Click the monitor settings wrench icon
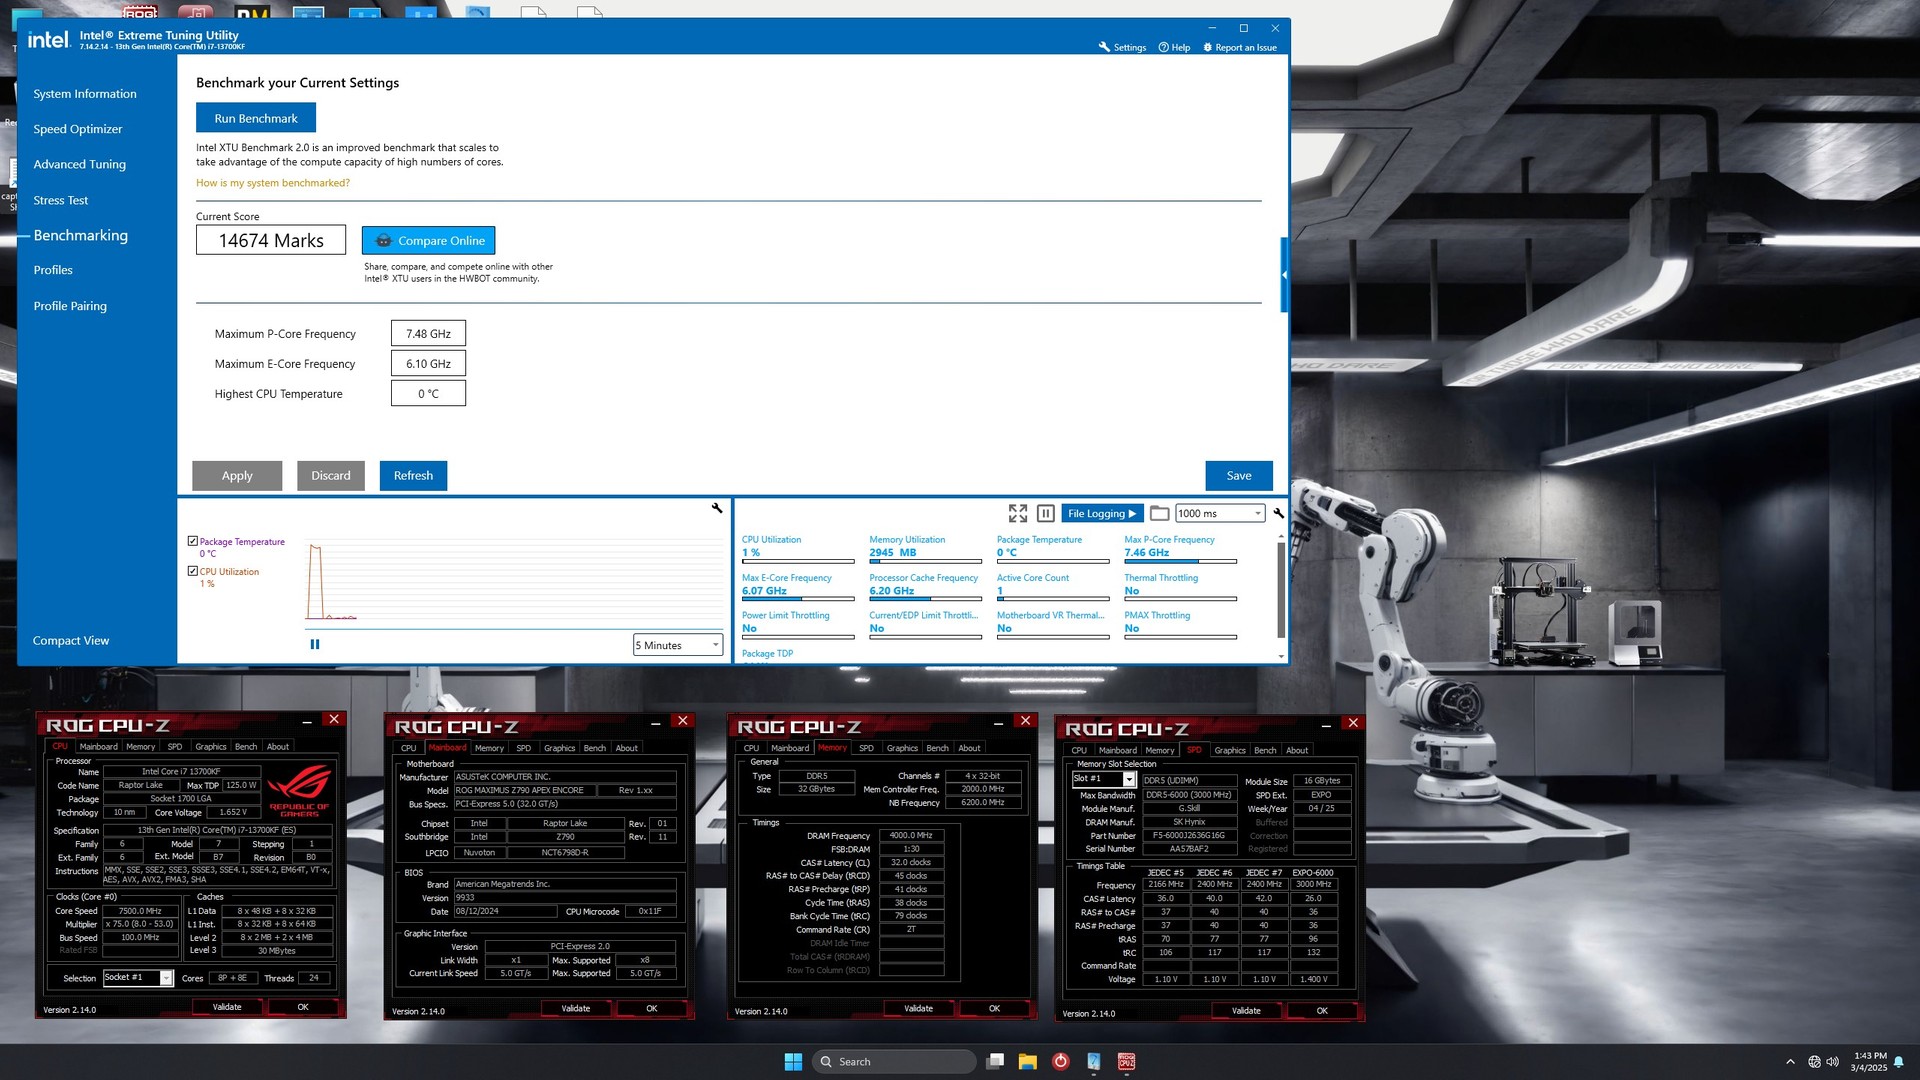The width and height of the screenshot is (1920, 1080). [1278, 513]
